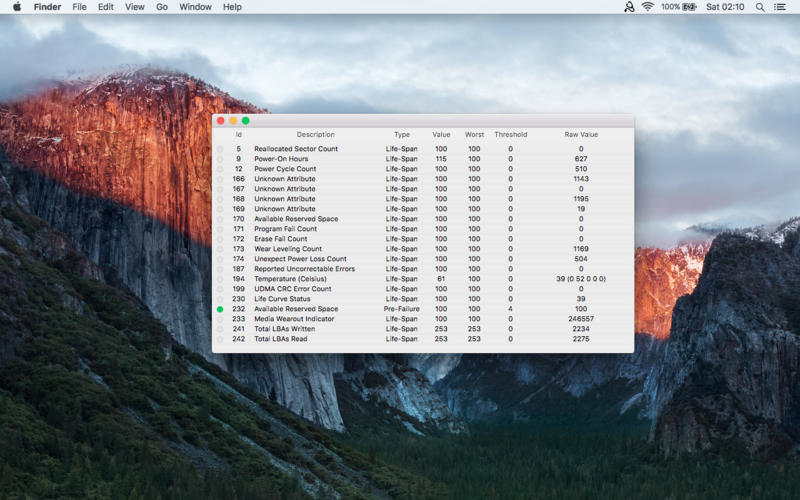This screenshot has height=500, width=800.
Task: Select the Media Wearout Indicator row
Action: coord(423,319)
